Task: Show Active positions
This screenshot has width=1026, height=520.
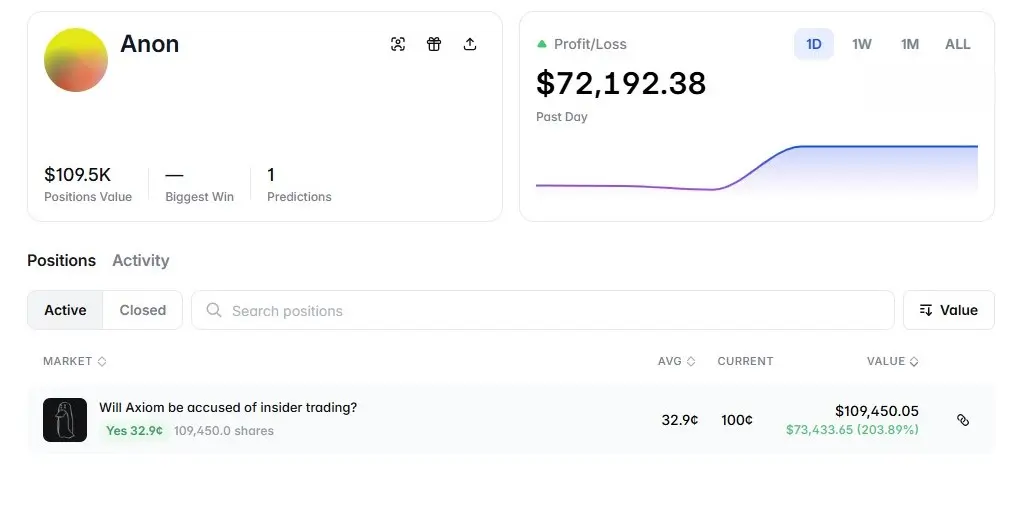Action: click(65, 310)
